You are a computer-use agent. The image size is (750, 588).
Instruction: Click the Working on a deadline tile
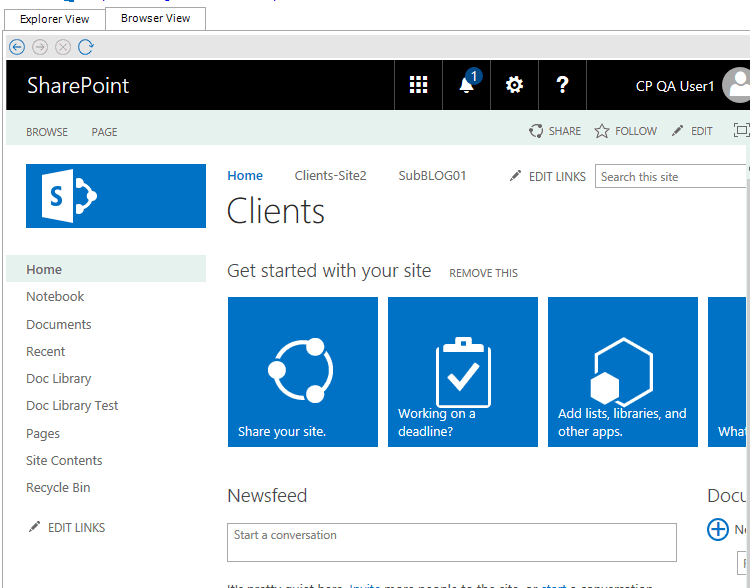[463, 371]
